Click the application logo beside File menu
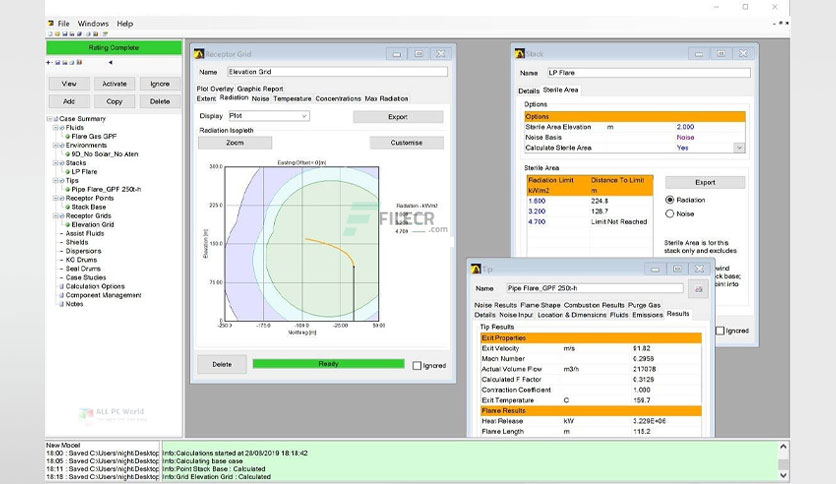Image resolution: width=836 pixels, height=484 pixels. [x=51, y=23]
